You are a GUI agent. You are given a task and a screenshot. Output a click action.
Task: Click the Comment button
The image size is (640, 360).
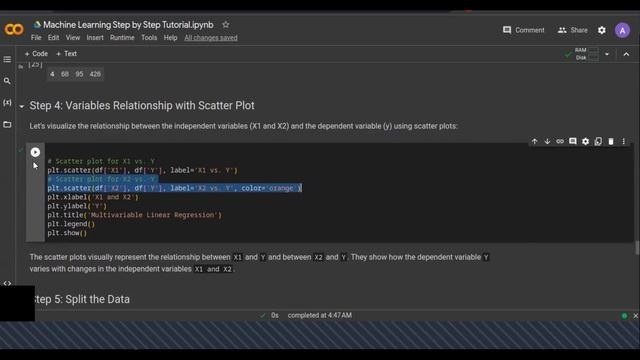click(x=523, y=30)
